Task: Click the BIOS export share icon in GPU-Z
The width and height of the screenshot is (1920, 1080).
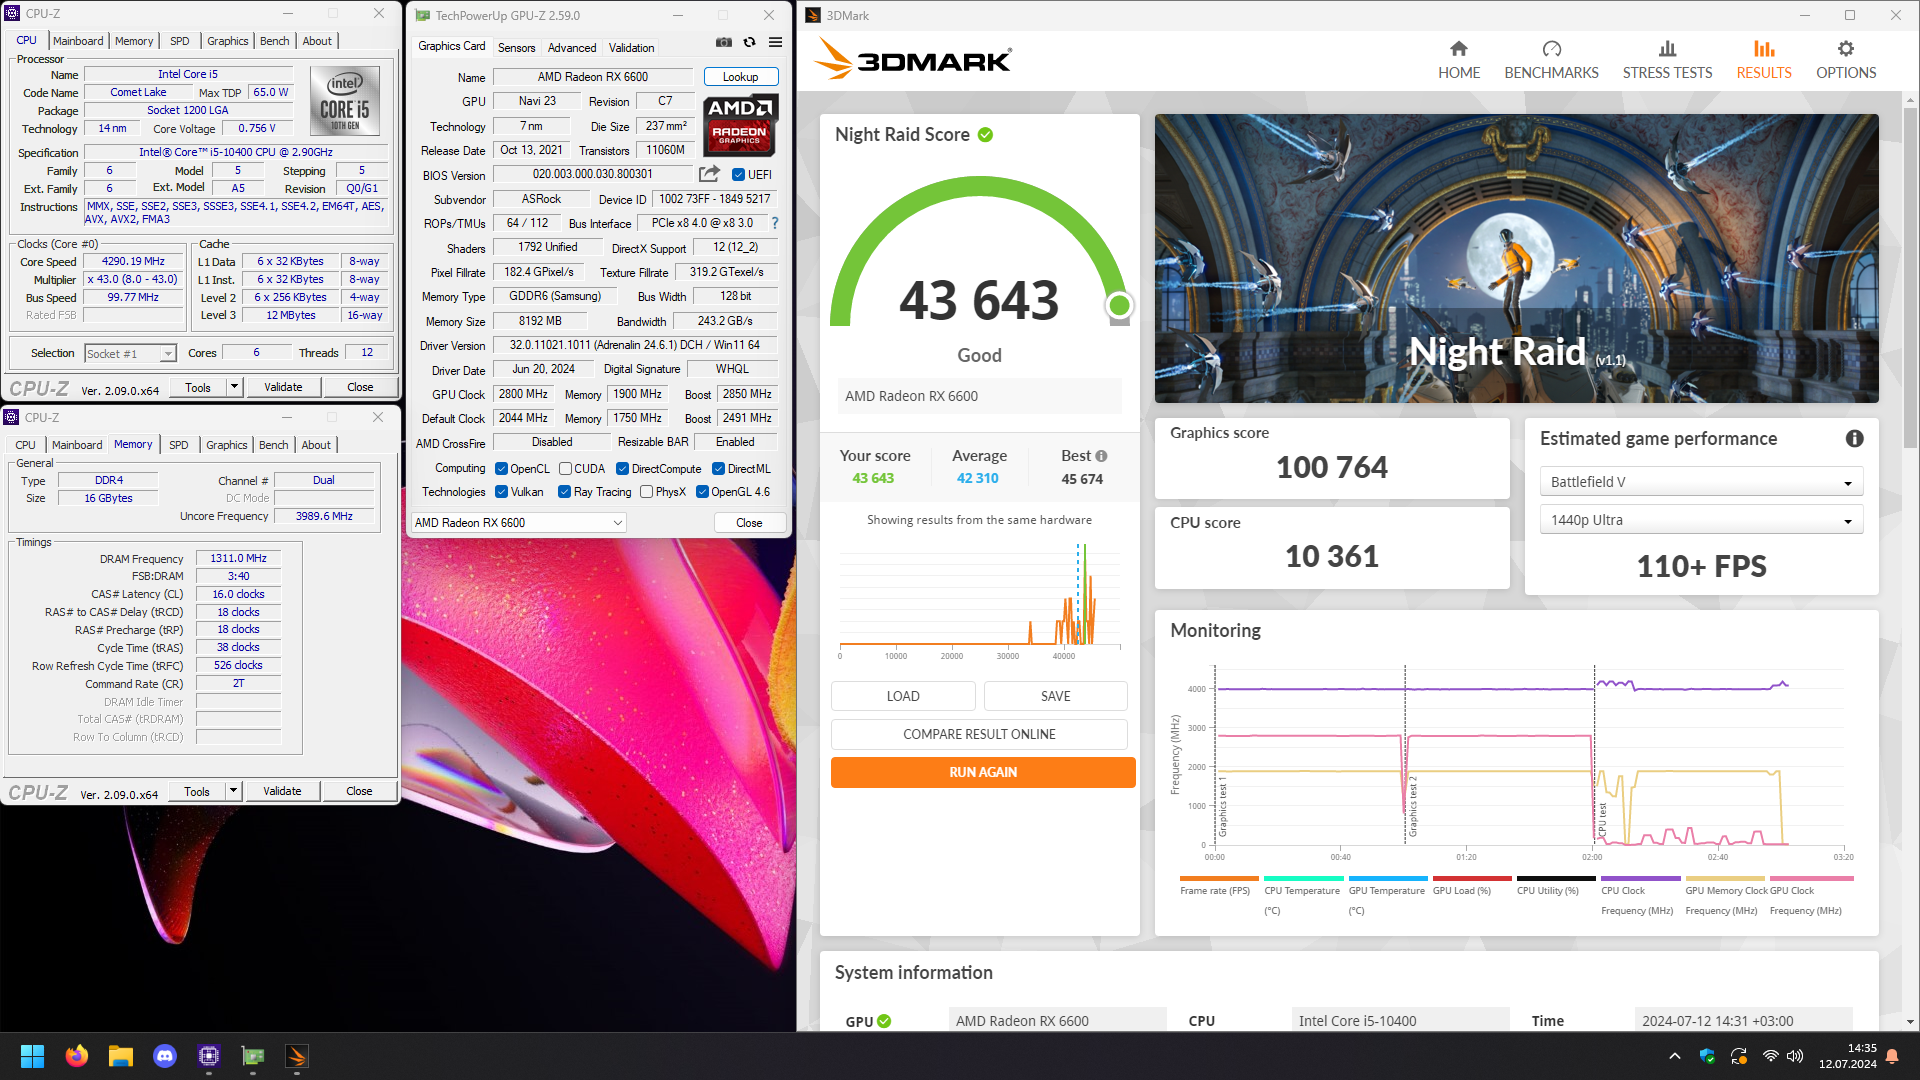Action: [709, 174]
